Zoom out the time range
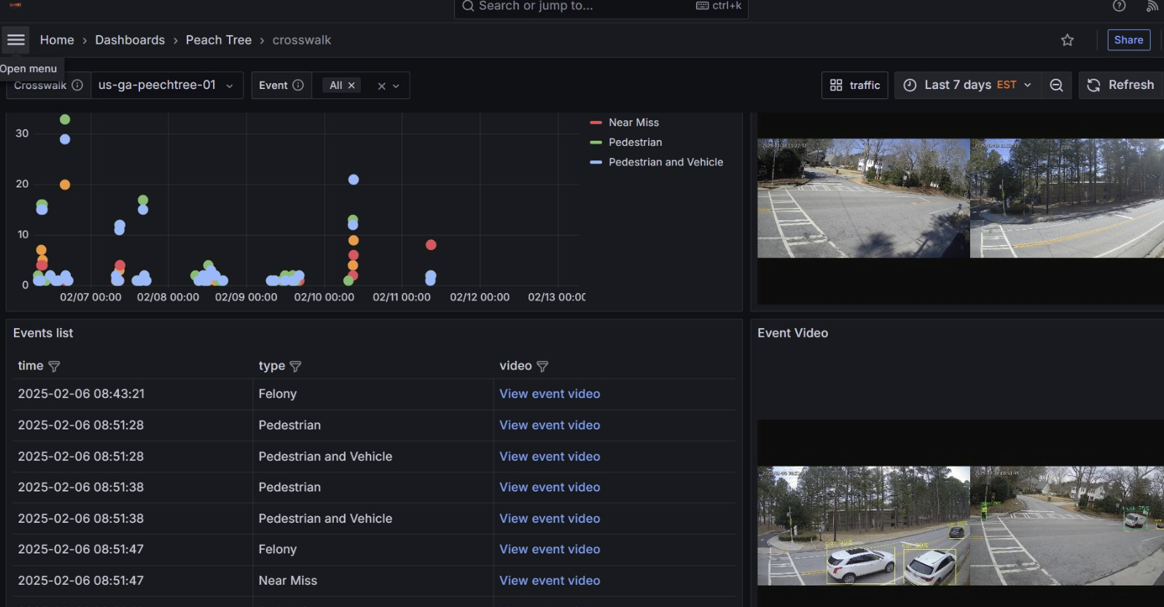The height and width of the screenshot is (607, 1164). pyautogui.click(x=1056, y=85)
